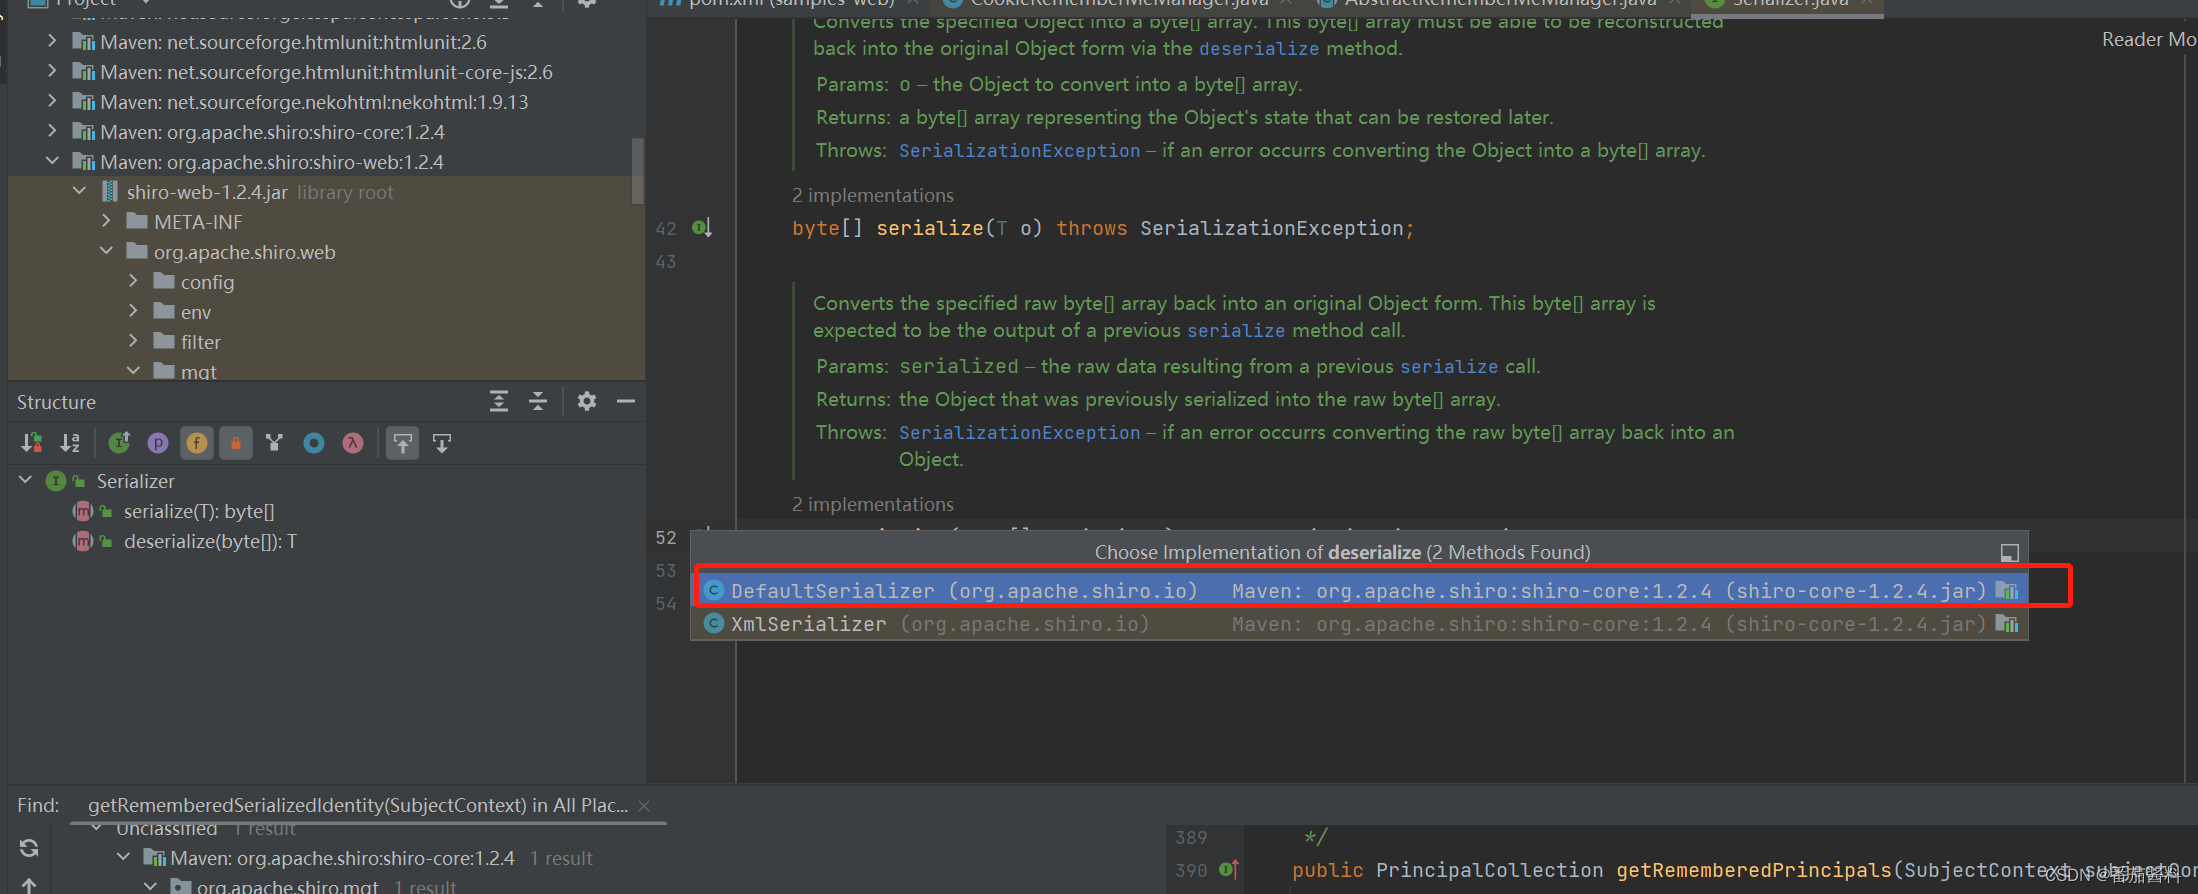Open SerializationException link in serialize Throws
Screen dimensions: 2198x894
coord(1019,150)
